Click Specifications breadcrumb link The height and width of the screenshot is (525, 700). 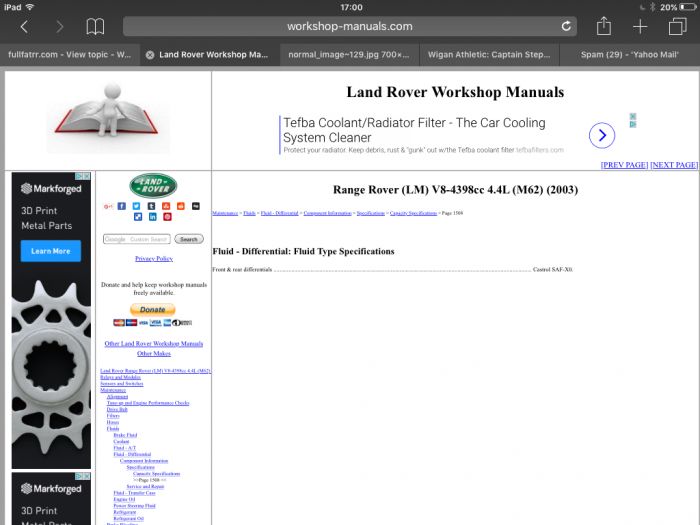371,213
